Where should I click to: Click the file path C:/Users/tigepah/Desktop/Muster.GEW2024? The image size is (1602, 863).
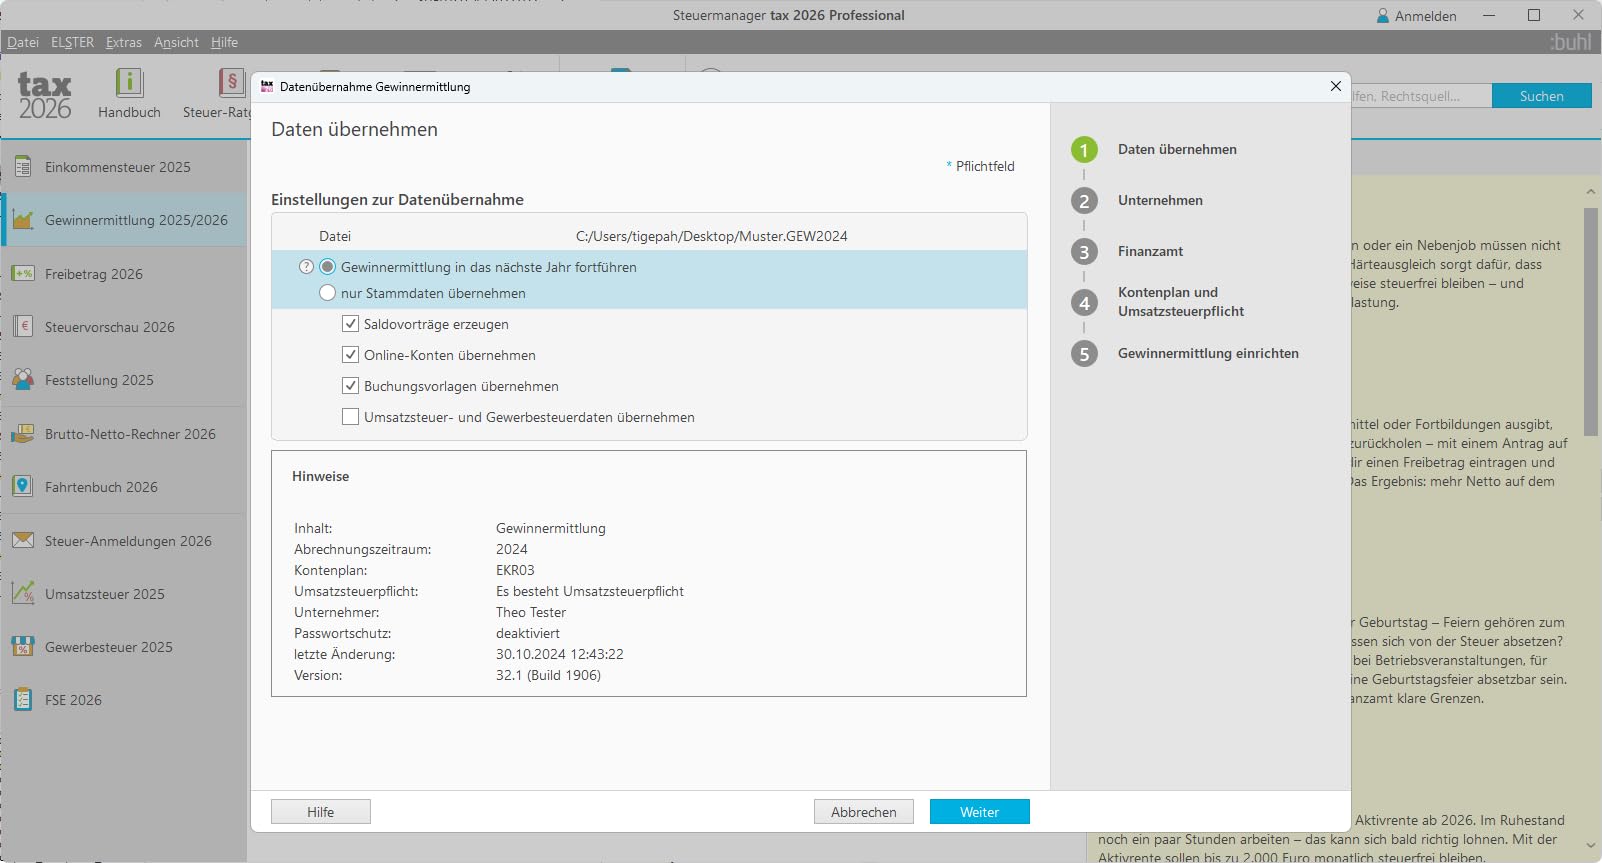click(x=712, y=236)
